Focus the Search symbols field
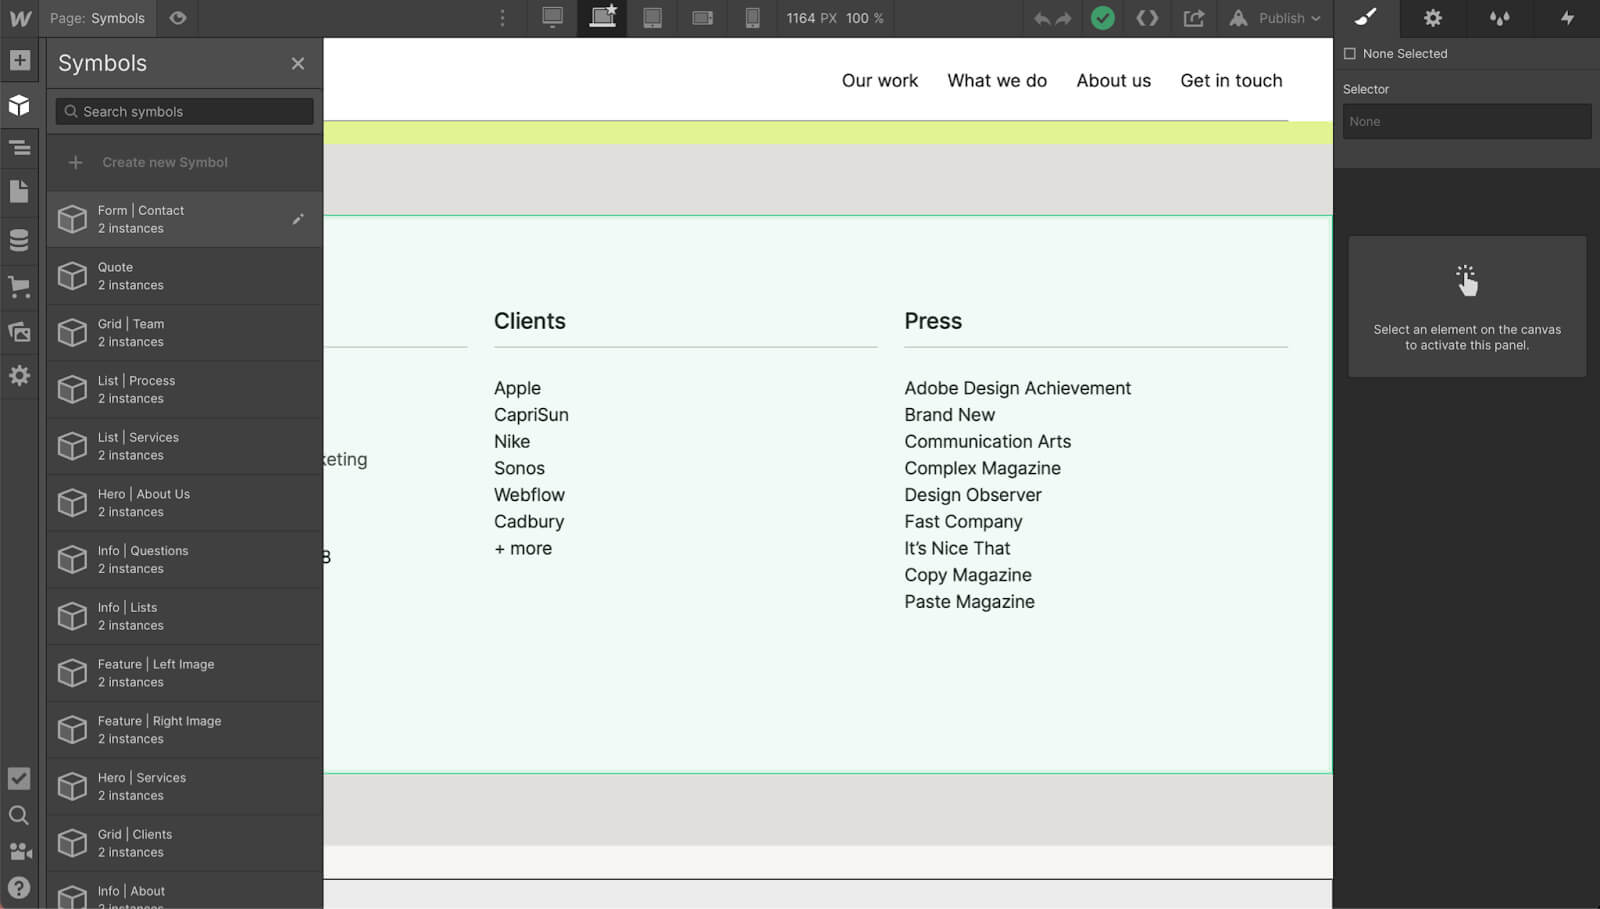 pos(185,111)
